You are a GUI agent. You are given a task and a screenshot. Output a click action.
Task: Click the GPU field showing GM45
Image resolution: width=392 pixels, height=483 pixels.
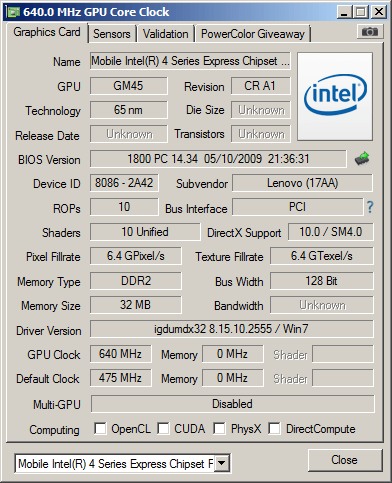128,86
